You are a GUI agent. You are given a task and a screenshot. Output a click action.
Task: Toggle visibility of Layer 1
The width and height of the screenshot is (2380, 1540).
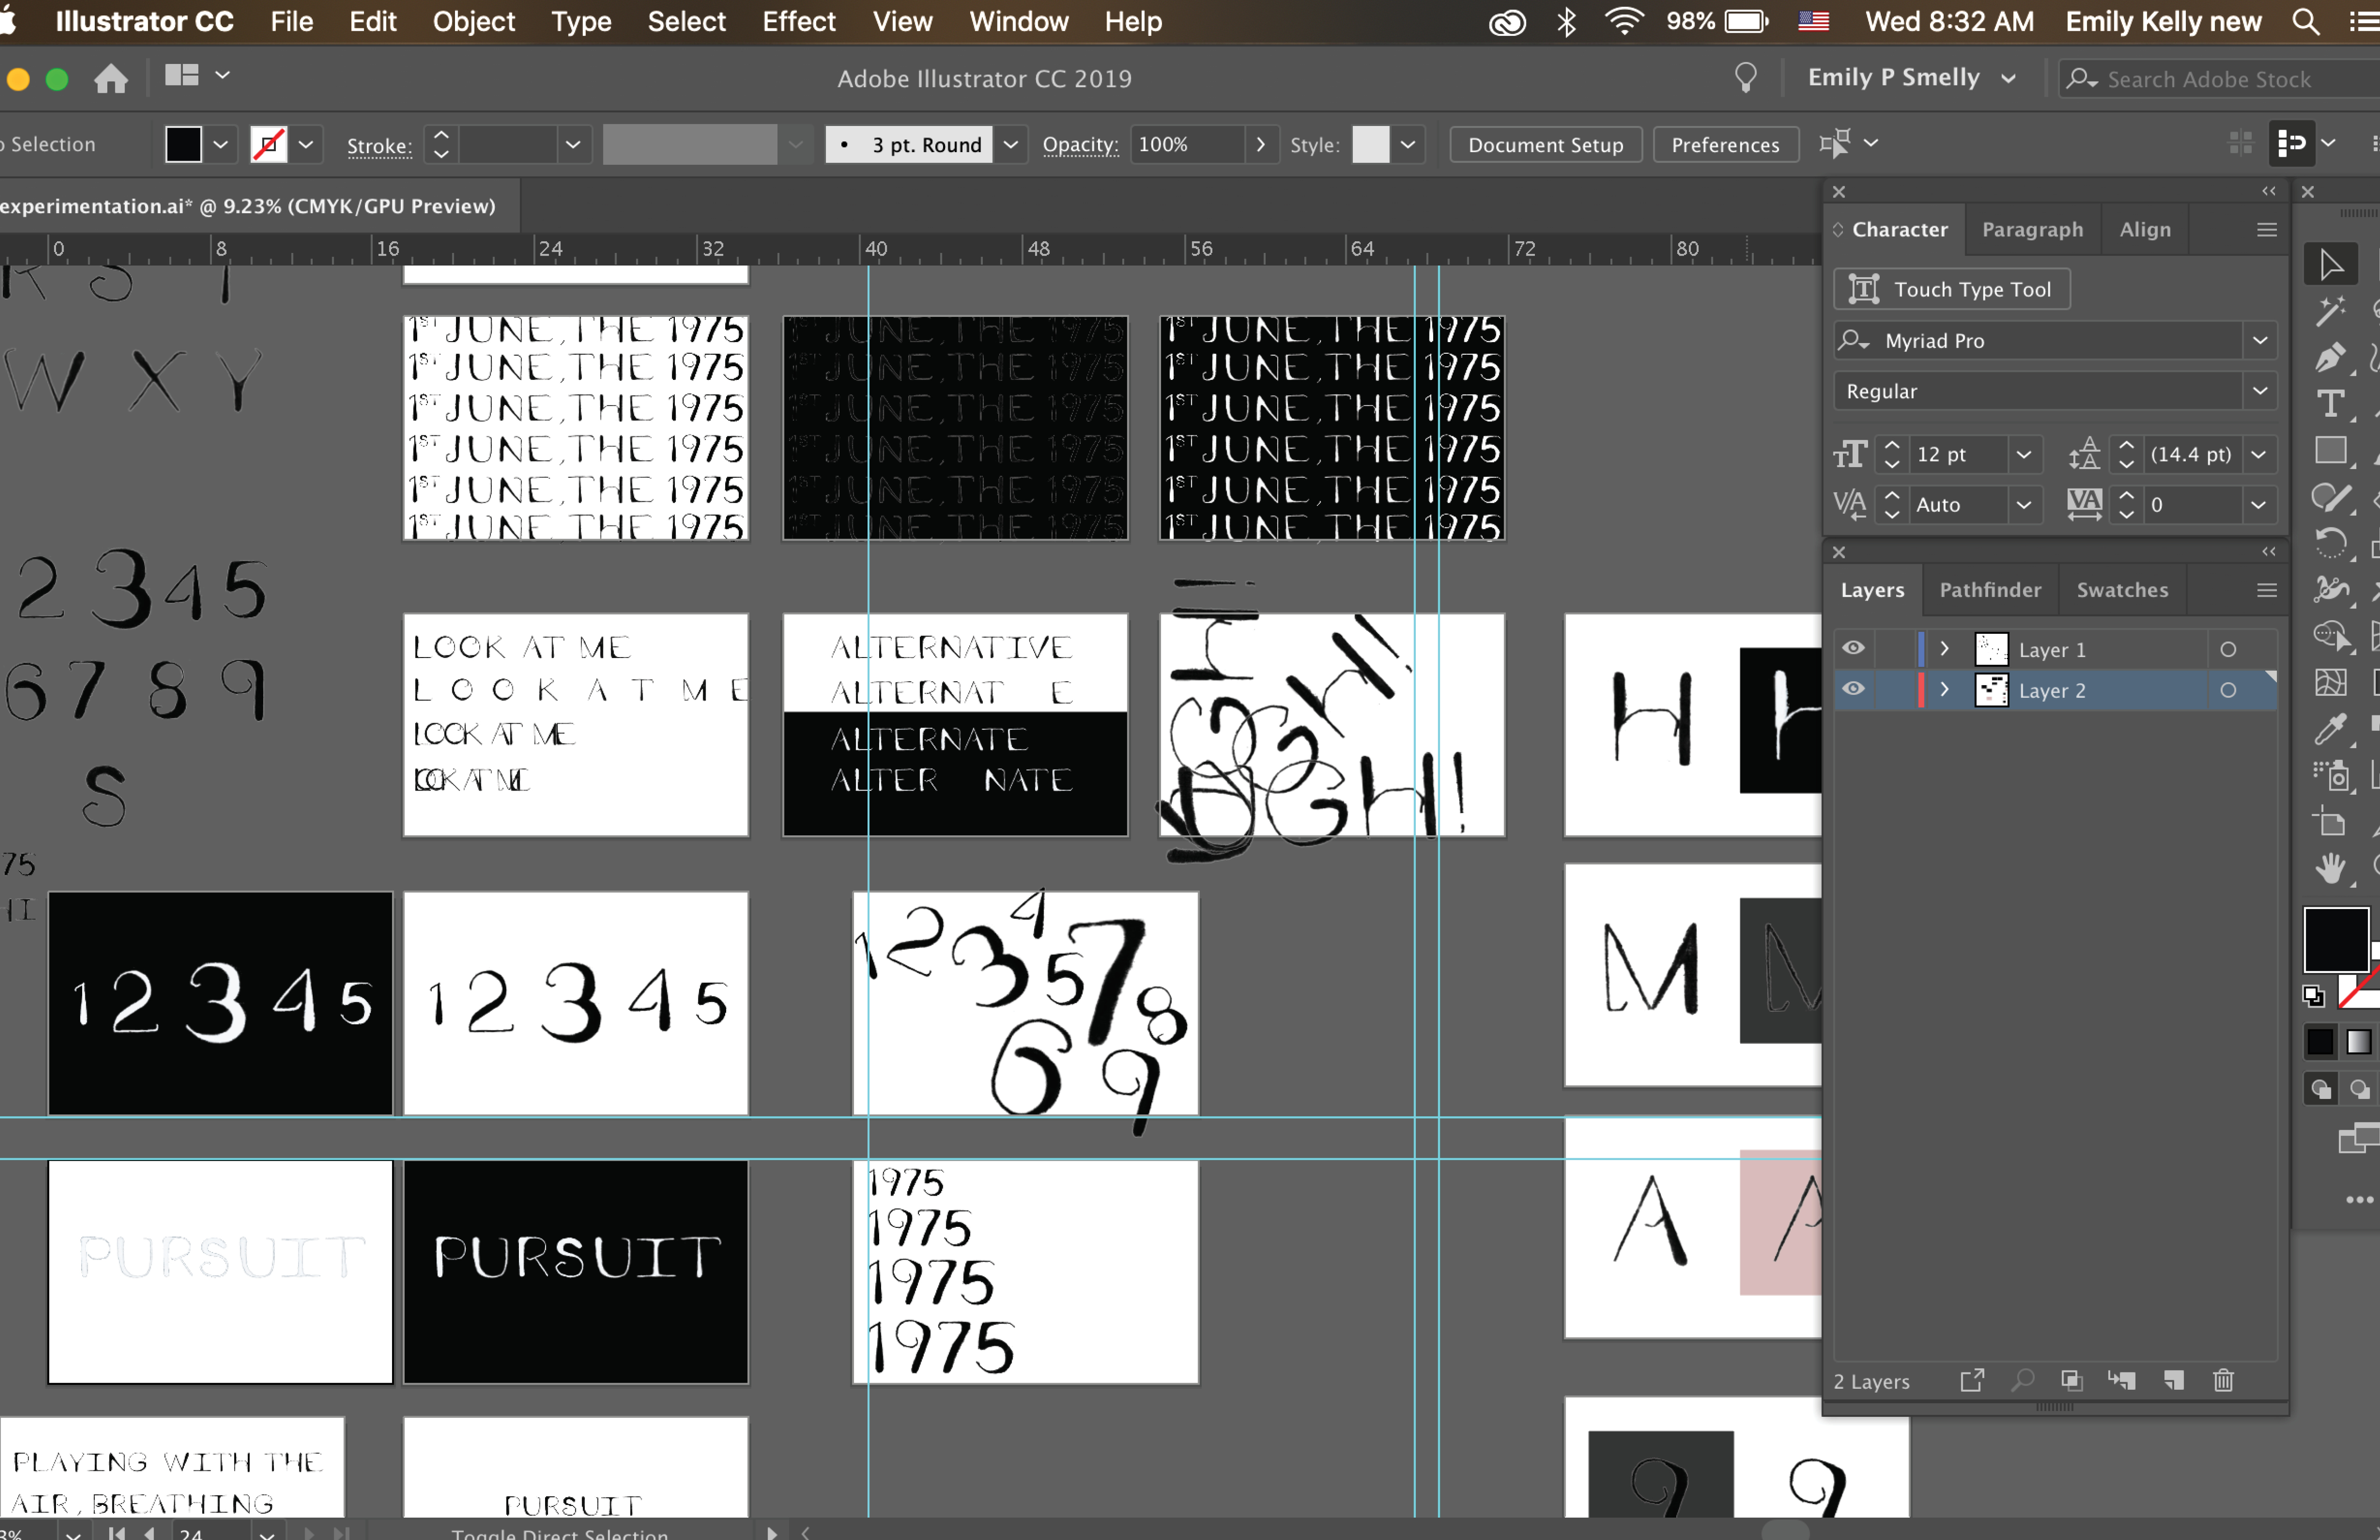[1853, 648]
